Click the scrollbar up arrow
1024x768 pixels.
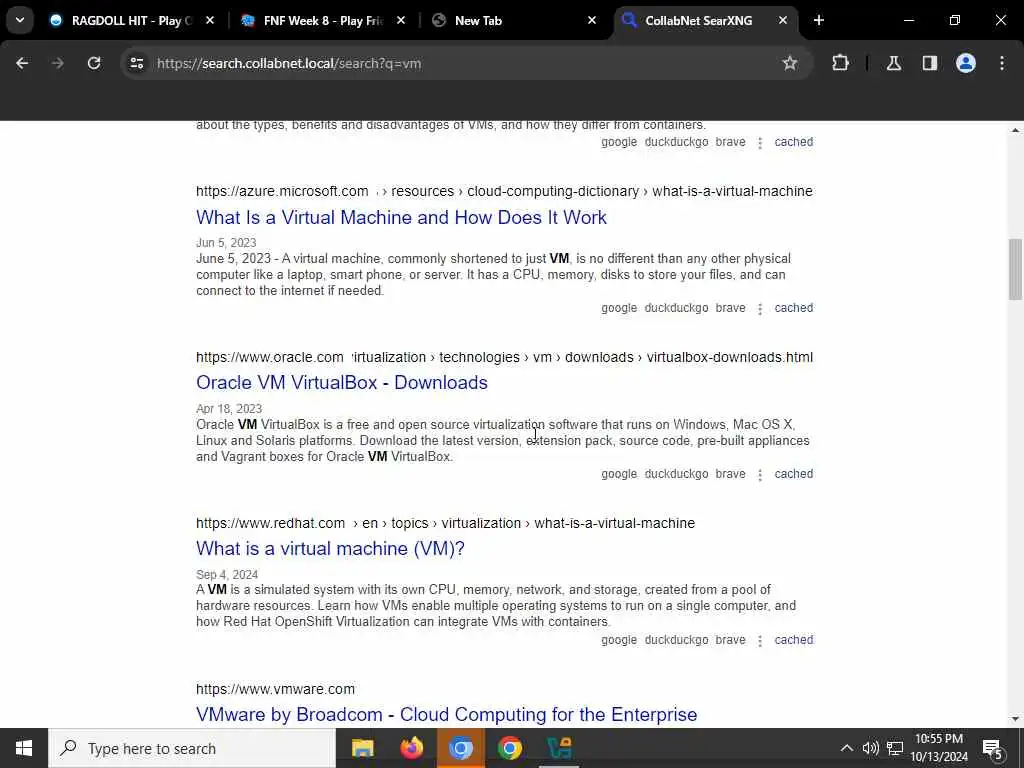click(x=1015, y=130)
